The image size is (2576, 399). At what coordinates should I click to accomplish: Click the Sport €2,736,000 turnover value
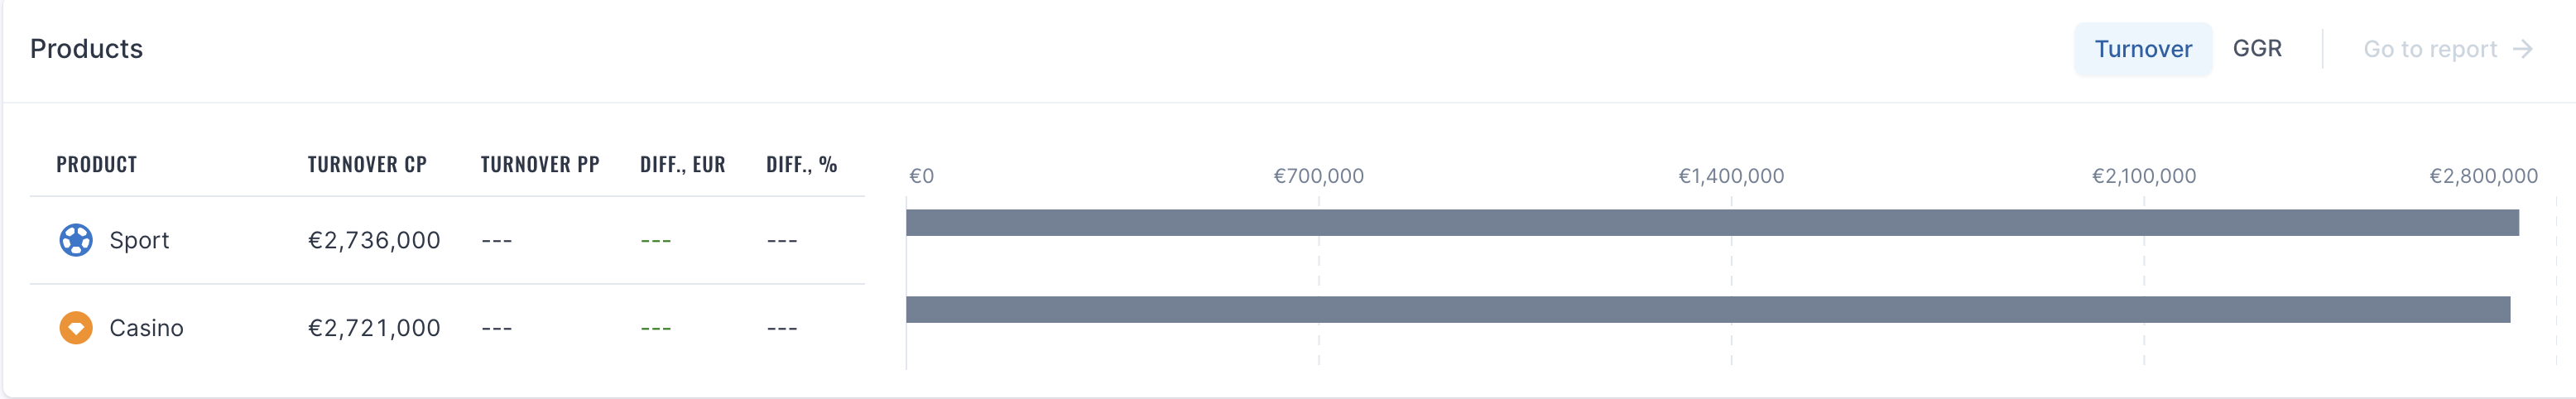click(374, 240)
